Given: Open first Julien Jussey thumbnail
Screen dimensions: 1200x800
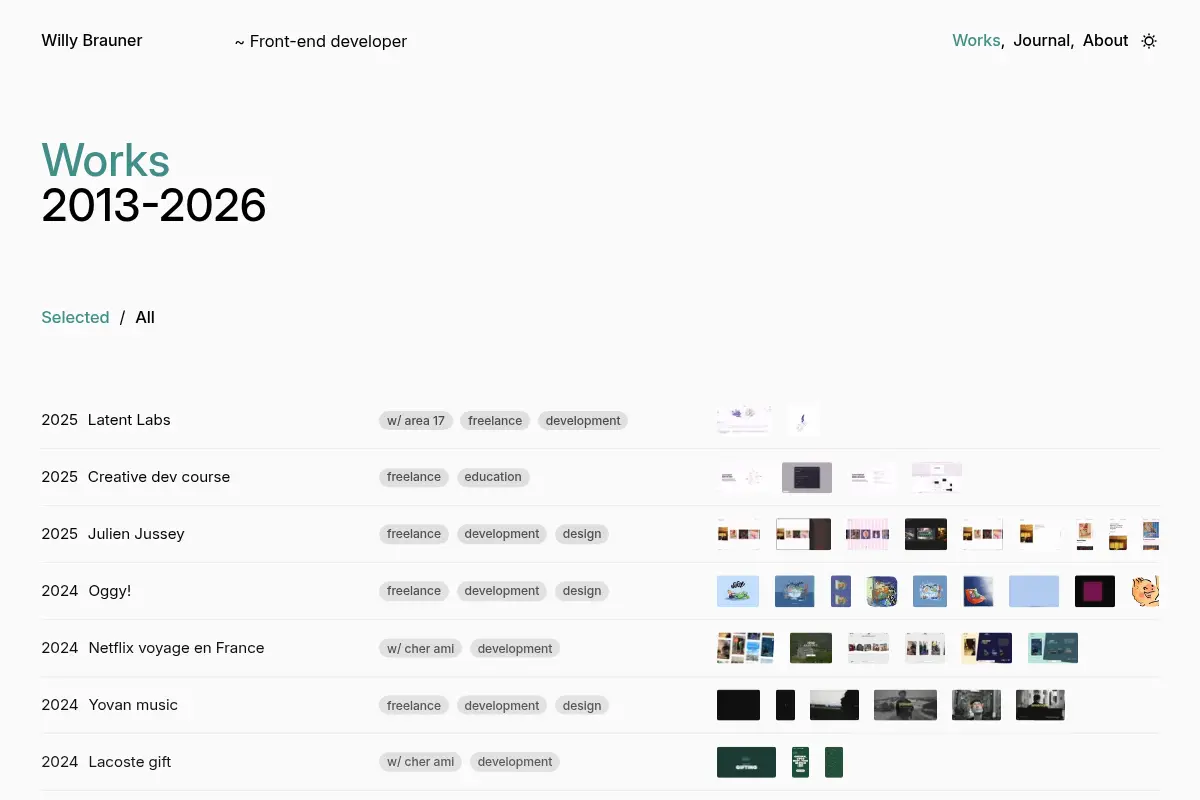Looking at the screenshot, I should (738, 534).
